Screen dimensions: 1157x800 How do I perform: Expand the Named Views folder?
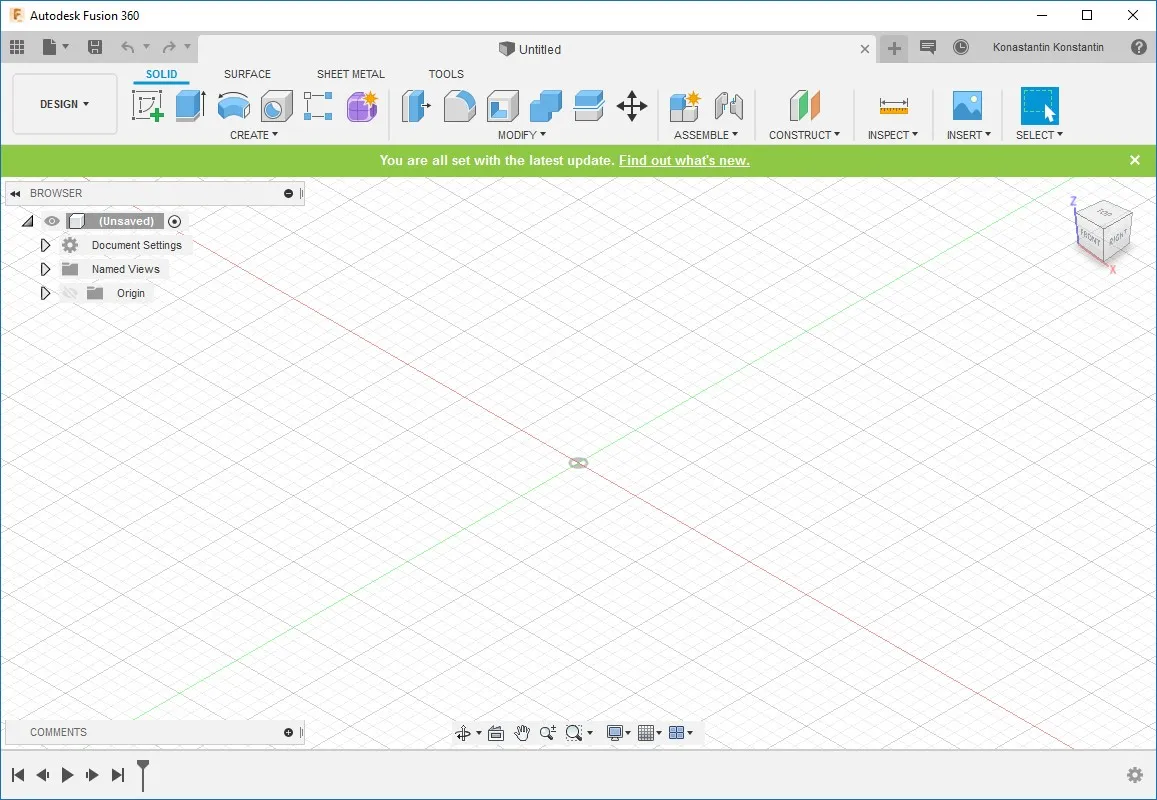point(45,269)
